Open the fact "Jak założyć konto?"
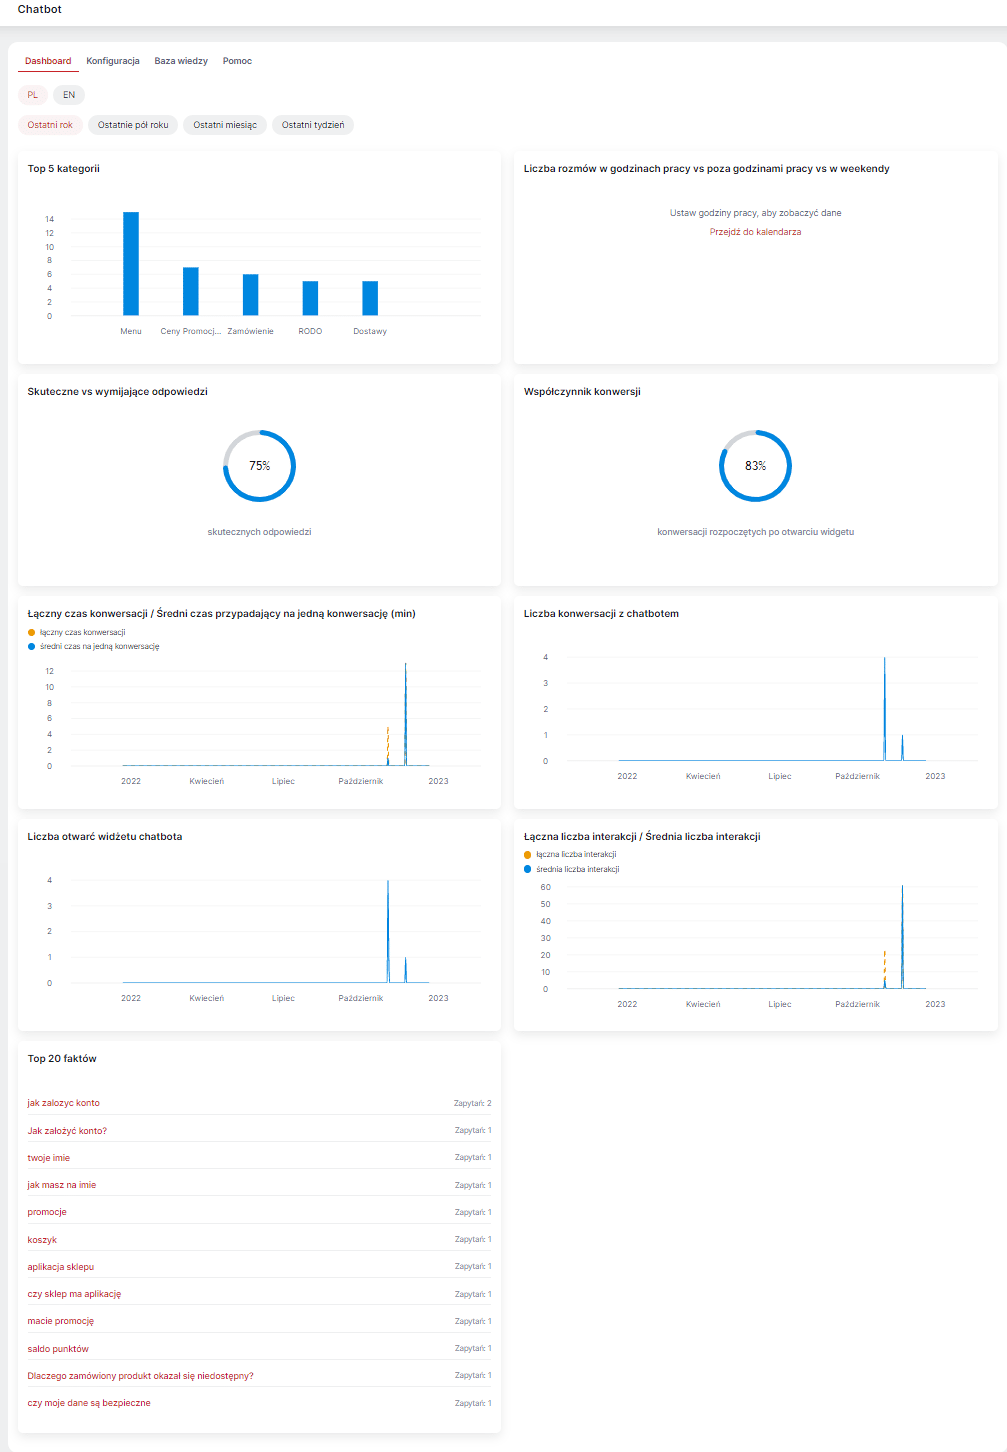The width and height of the screenshot is (1007, 1452). pos(67,1131)
